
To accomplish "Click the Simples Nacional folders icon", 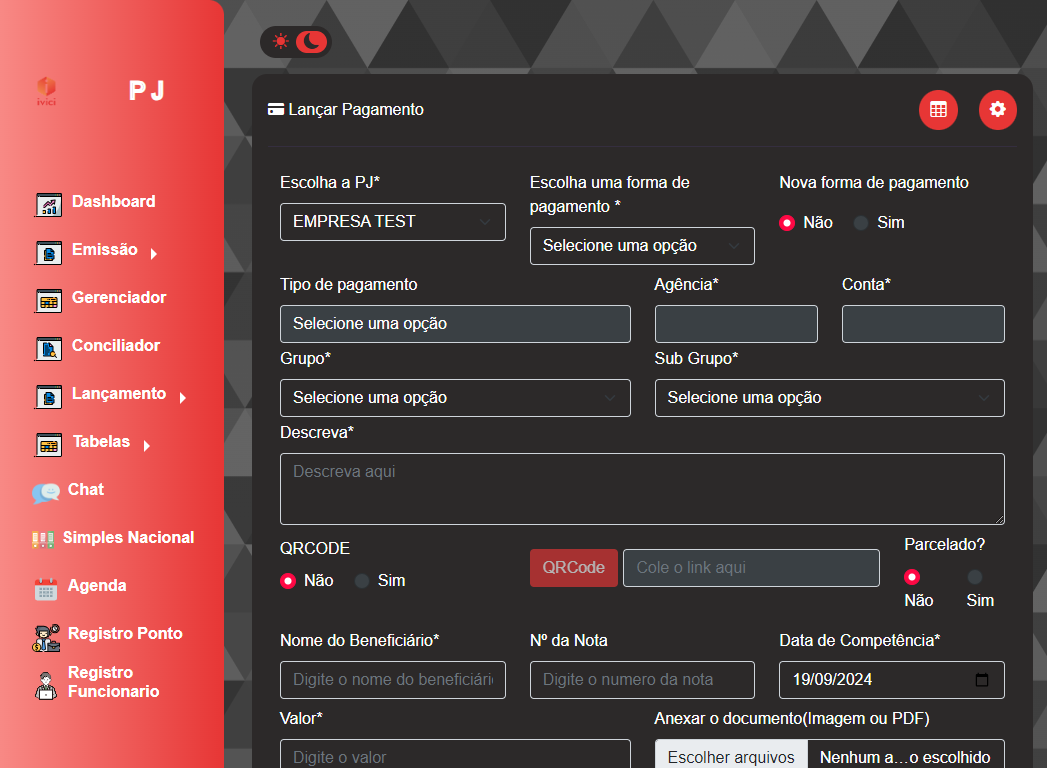I will pos(43,539).
